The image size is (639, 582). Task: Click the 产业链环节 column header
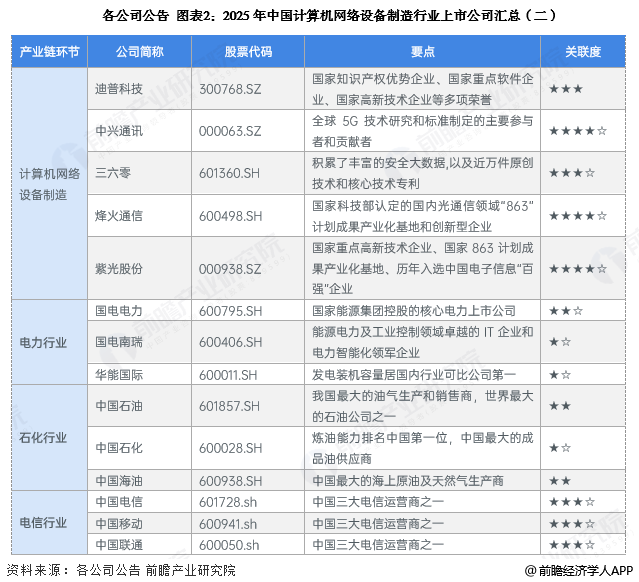[x=49, y=52]
